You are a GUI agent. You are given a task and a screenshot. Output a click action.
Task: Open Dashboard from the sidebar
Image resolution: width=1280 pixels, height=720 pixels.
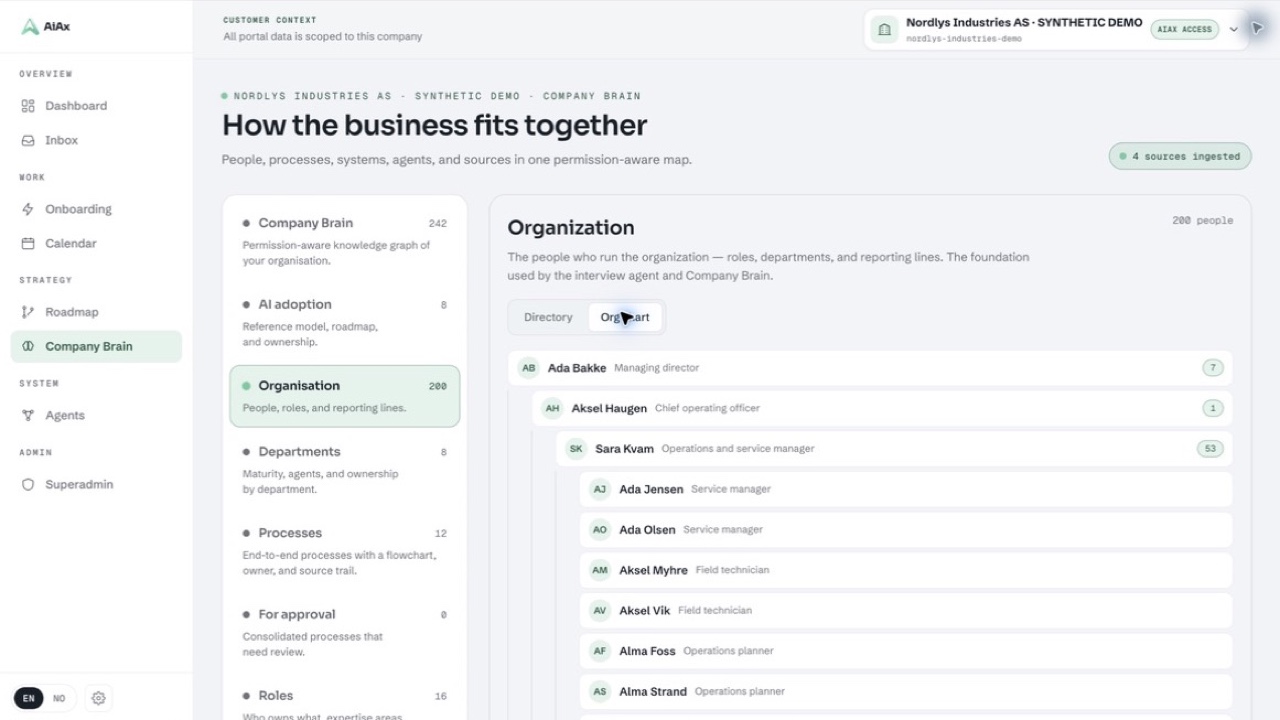coord(96,106)
